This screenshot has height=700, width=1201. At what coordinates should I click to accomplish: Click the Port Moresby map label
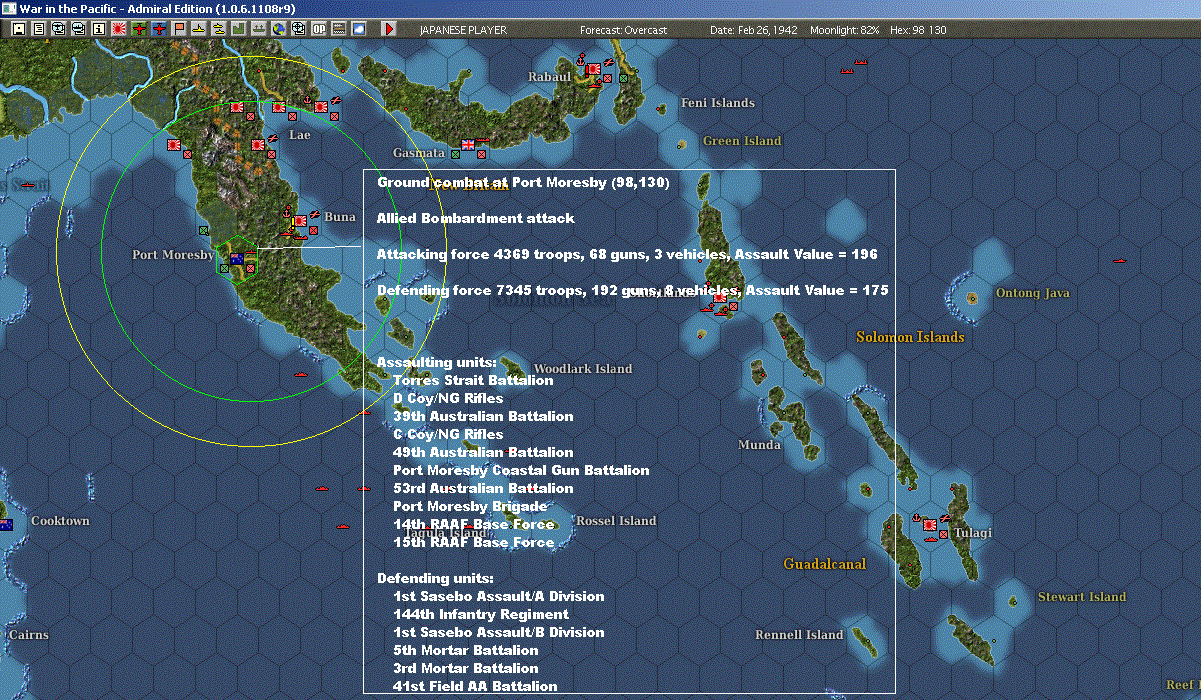coord(173,255)
